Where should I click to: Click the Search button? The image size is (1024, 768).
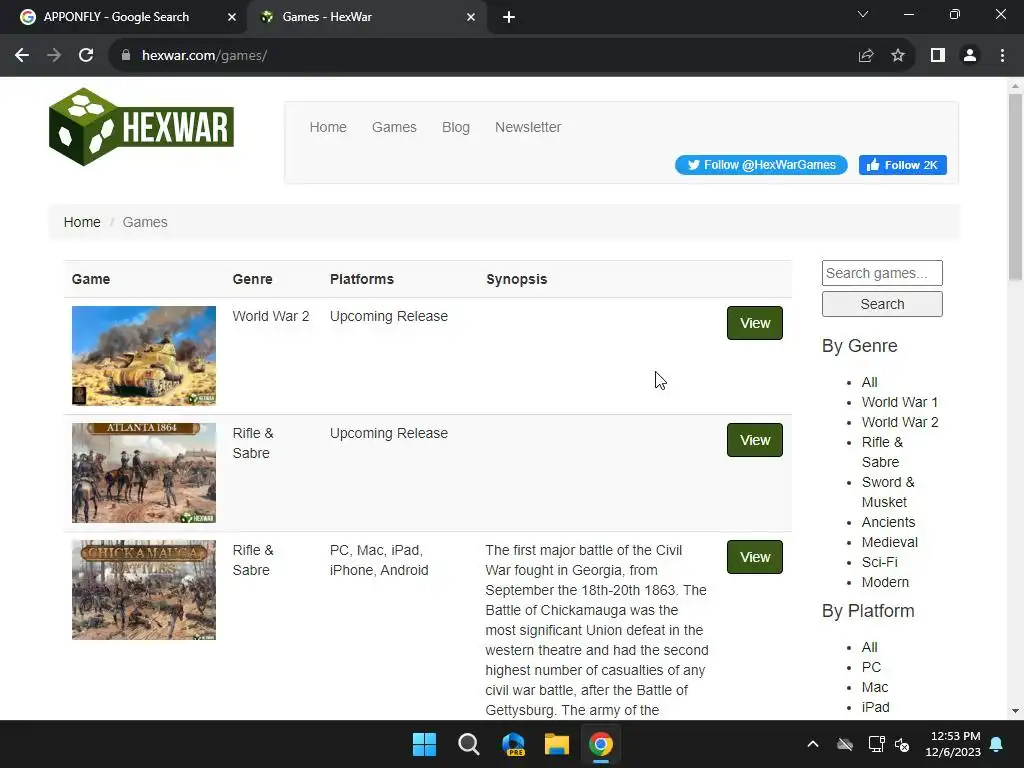882,304
